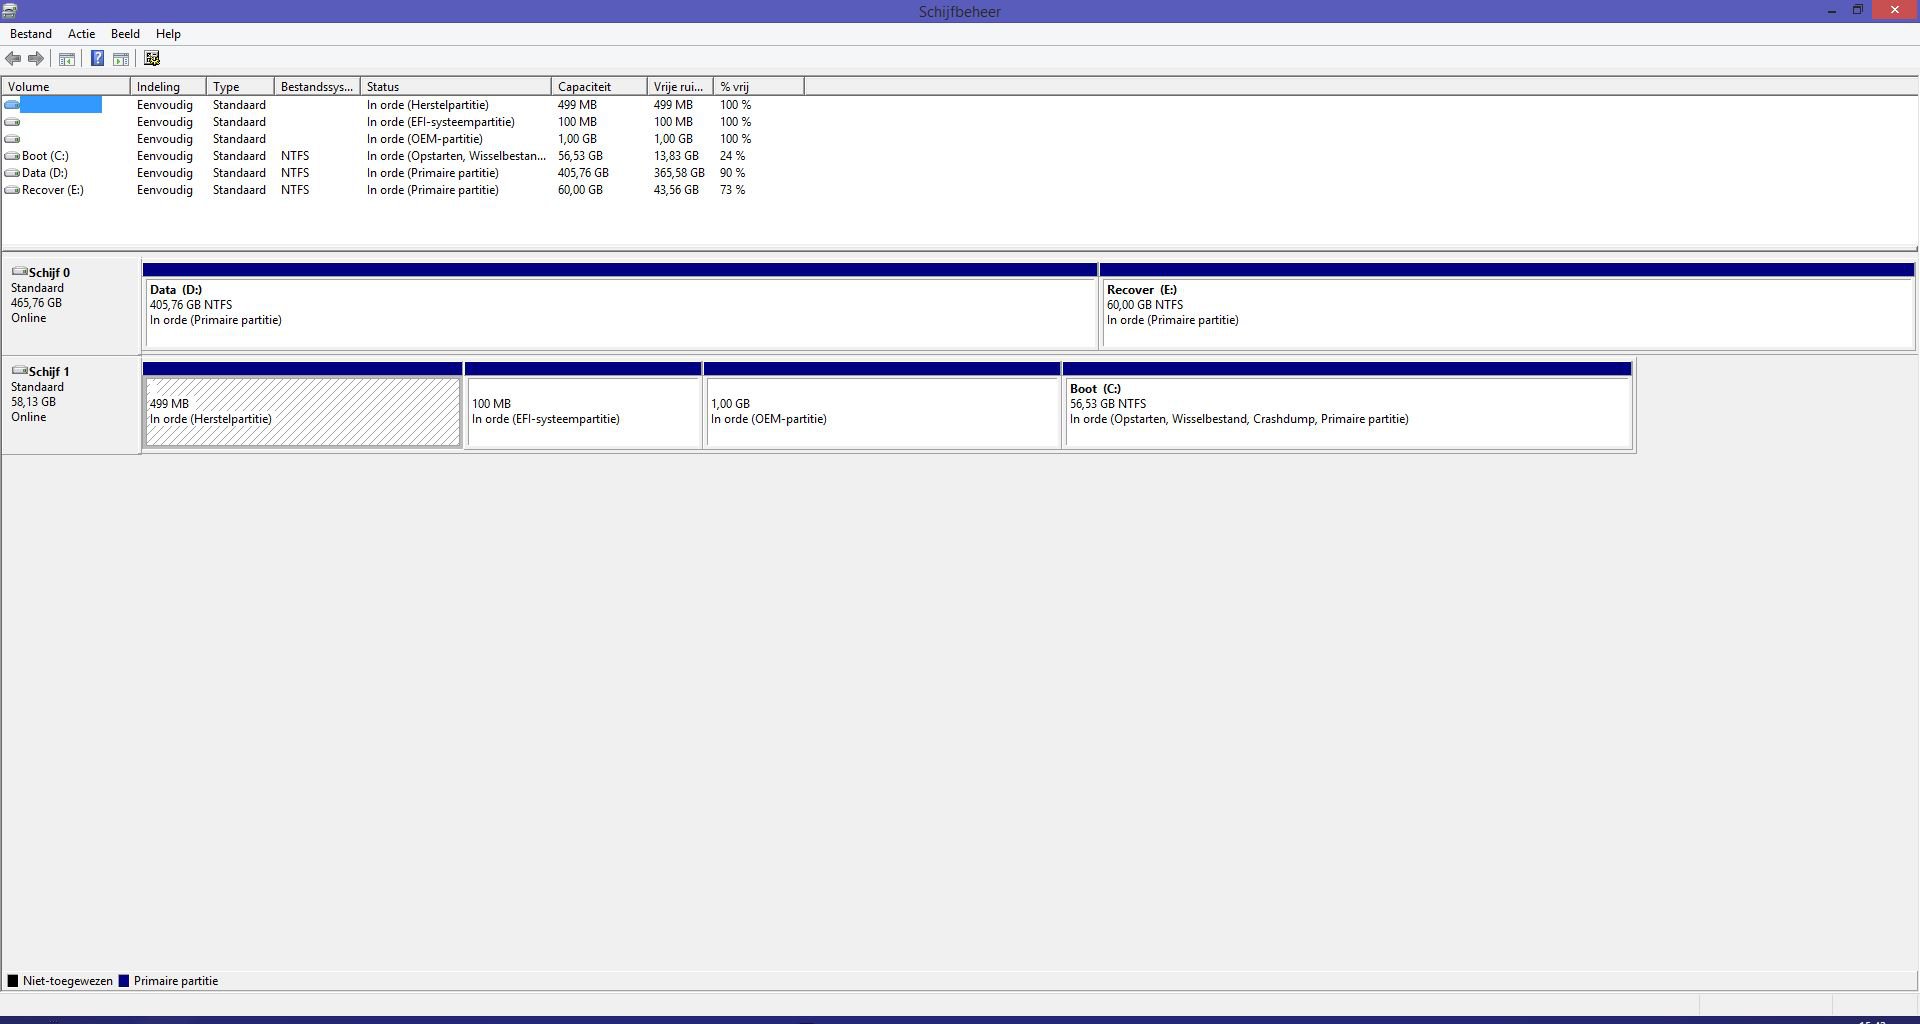Click the '24 %' free percentage cell
The width and height of the screenshot is (1920, 1024).
click(x=732, y=156)
